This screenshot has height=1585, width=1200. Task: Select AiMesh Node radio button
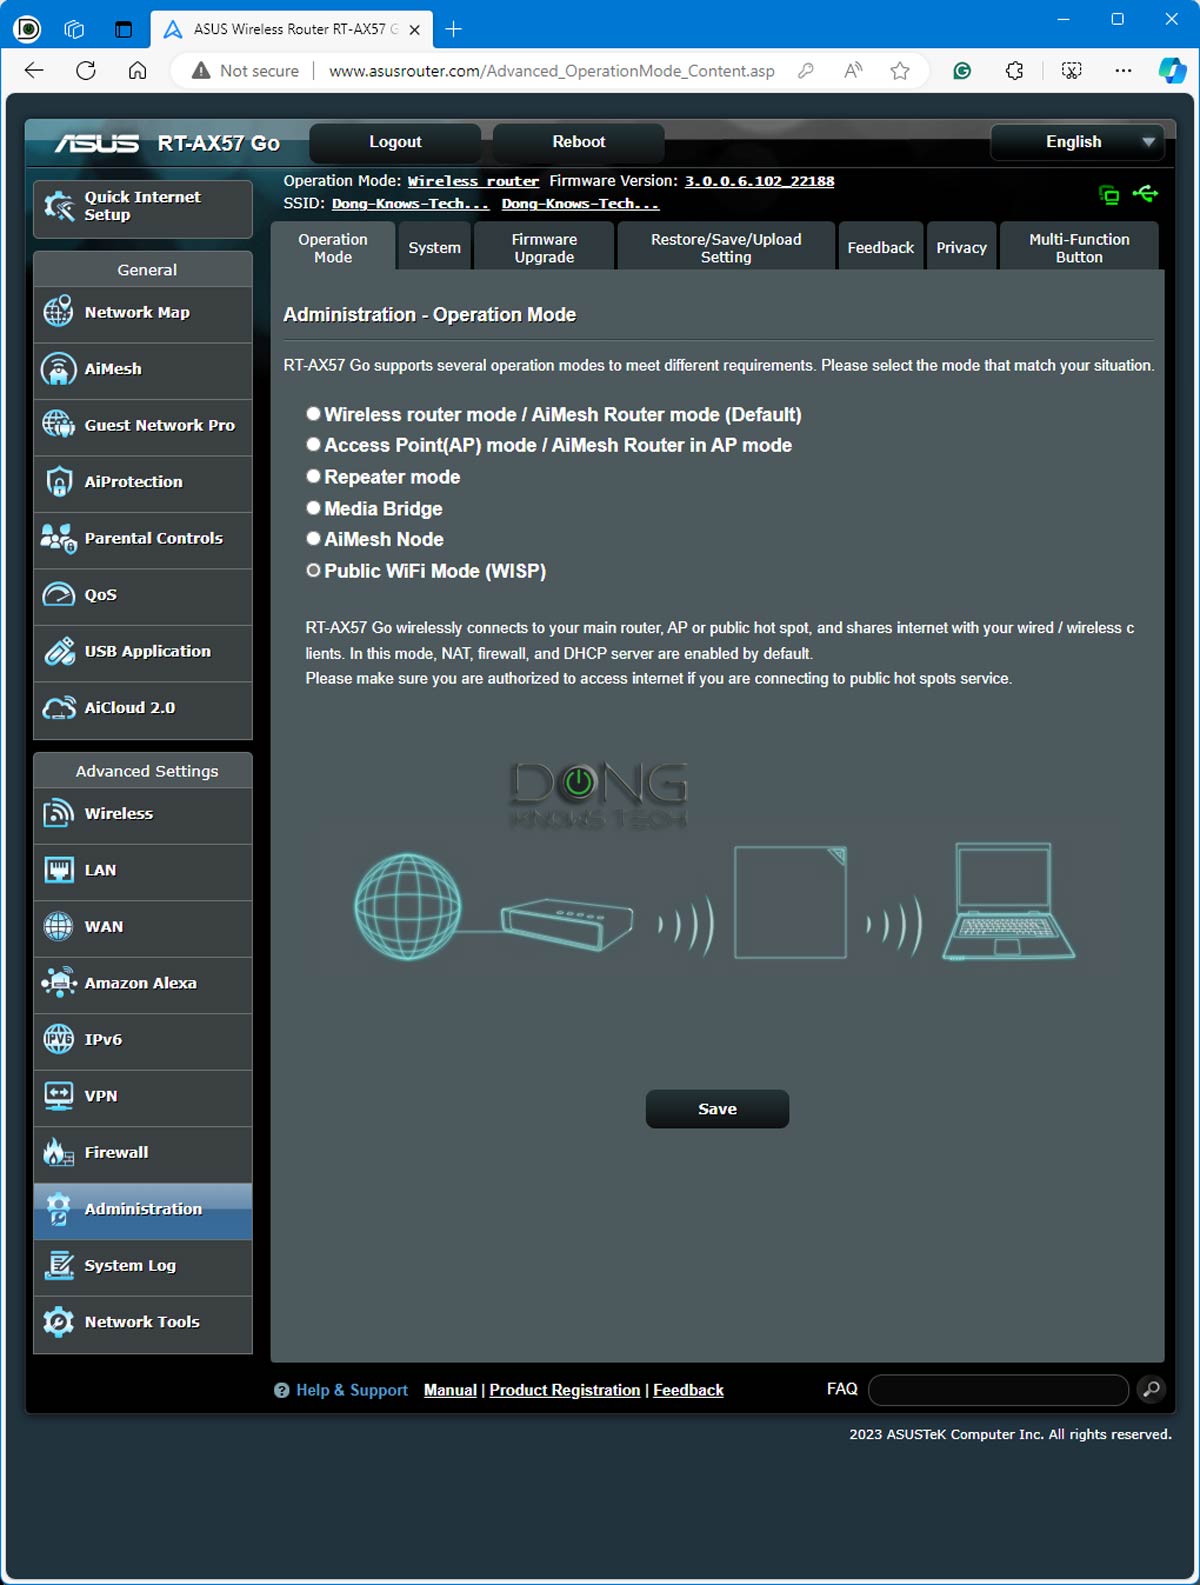pos(313,538)
